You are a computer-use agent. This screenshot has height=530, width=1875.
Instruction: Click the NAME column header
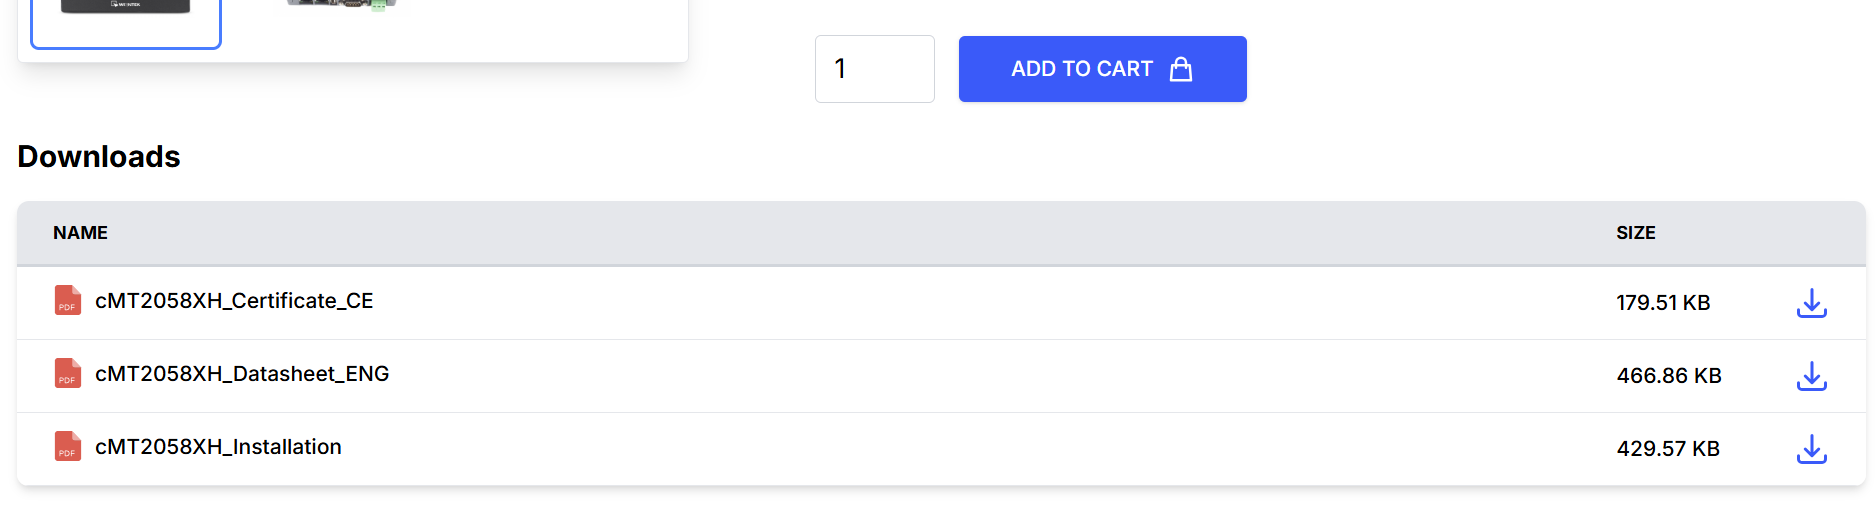coord(80,233)
